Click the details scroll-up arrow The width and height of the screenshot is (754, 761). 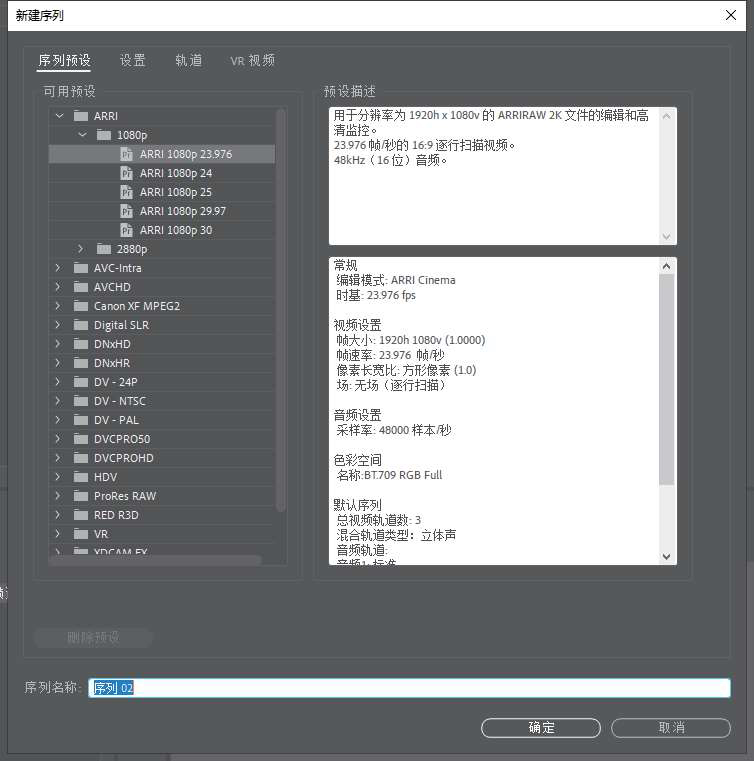667,266
